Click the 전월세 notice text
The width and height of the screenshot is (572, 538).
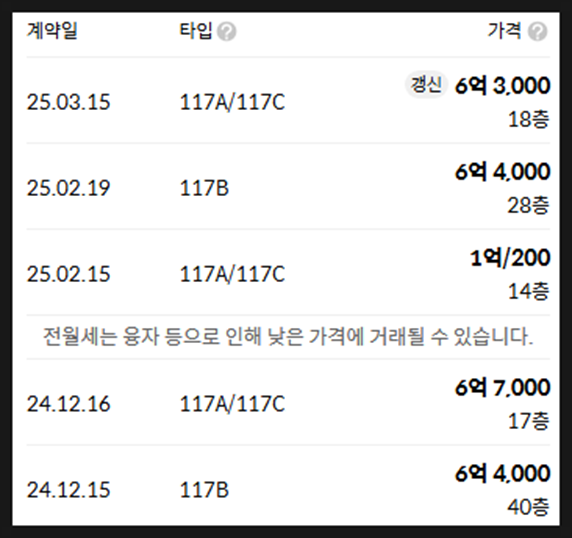click(288, 336)
